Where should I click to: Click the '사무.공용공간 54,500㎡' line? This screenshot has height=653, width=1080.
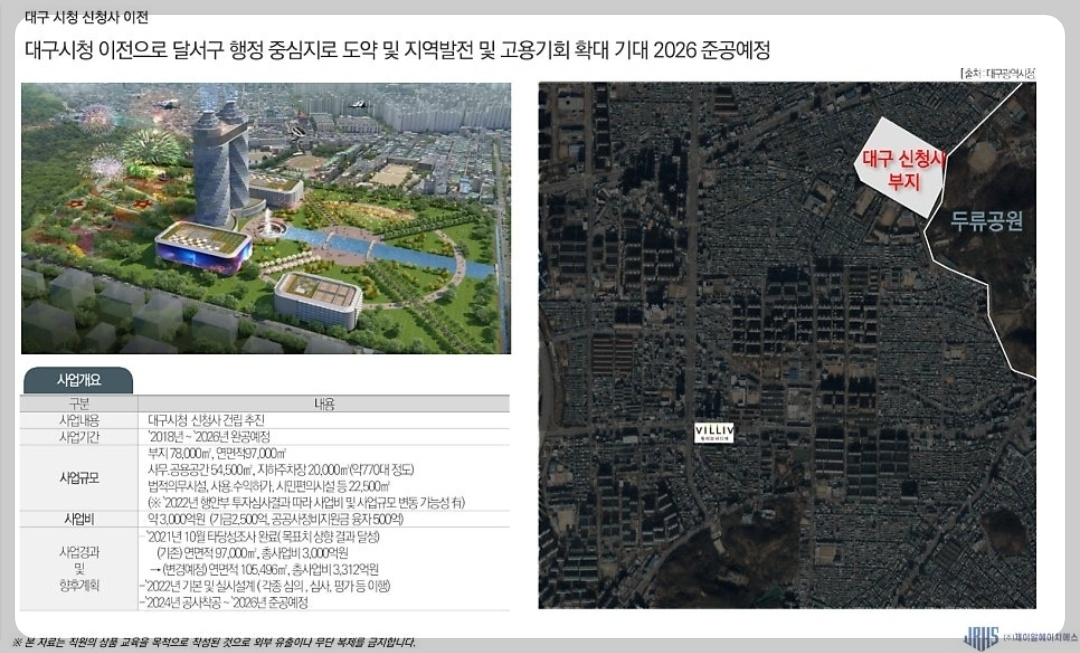pos(281,470)
